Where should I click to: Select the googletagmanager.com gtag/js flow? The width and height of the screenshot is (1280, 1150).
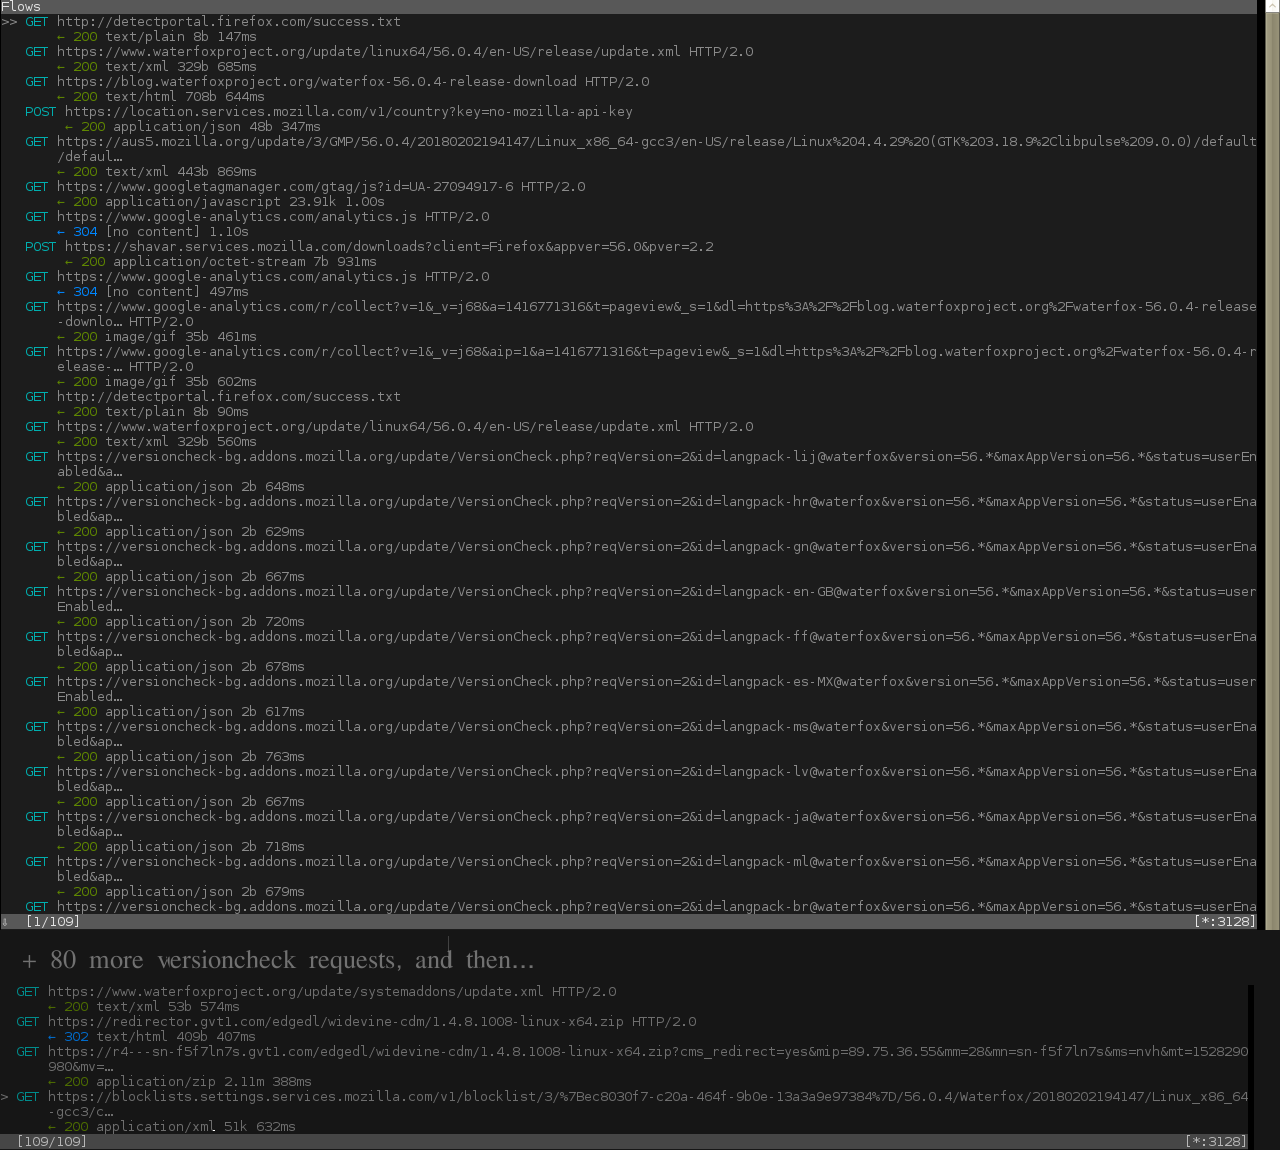click(x=305, y=186)
